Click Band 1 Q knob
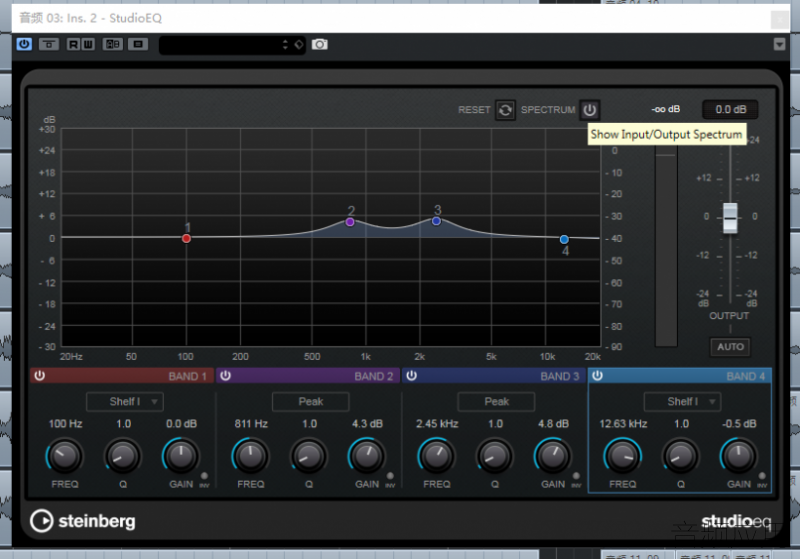This screenshot has width=800, height=559. point(123,455)
